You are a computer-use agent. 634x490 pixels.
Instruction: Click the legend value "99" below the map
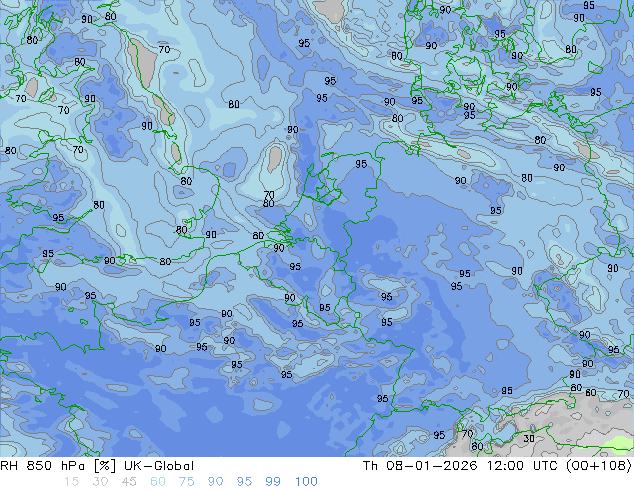click(273, 482)
